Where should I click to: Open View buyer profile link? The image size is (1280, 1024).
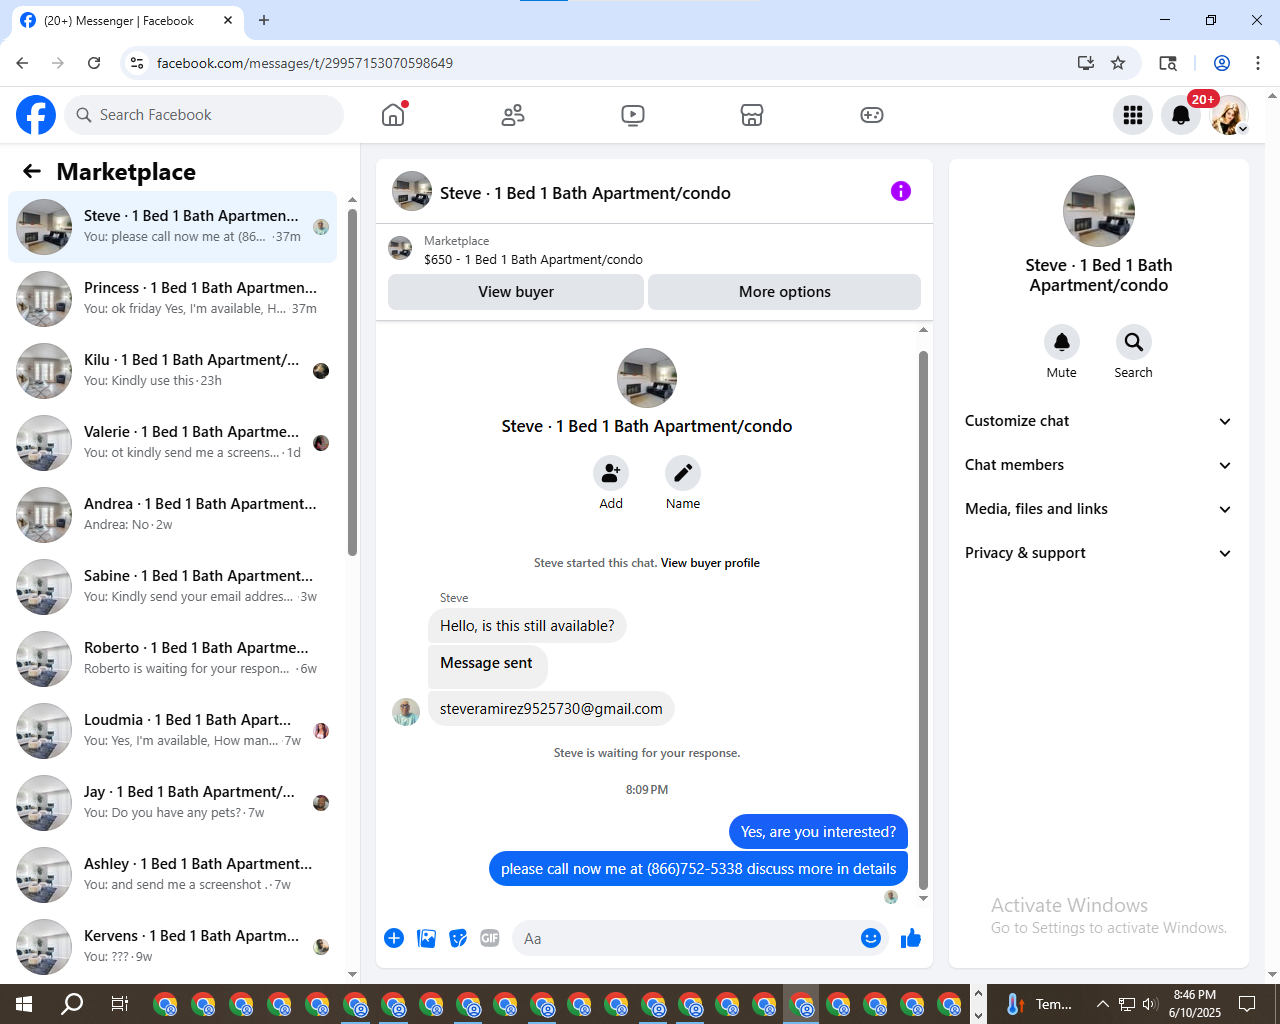coord(710,563)
